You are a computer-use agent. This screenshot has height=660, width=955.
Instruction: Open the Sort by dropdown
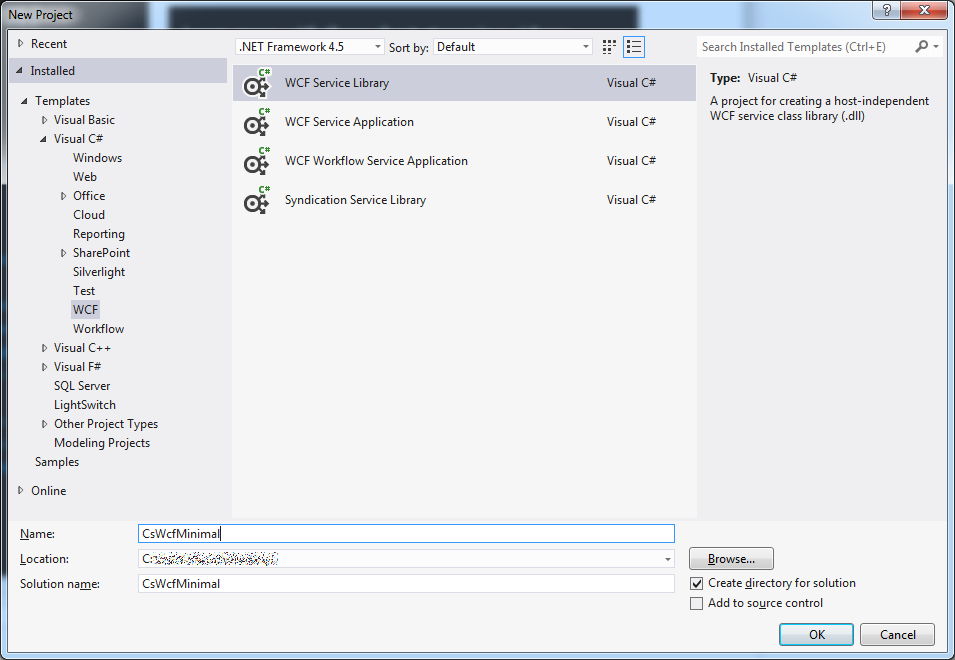pos(587,46)
